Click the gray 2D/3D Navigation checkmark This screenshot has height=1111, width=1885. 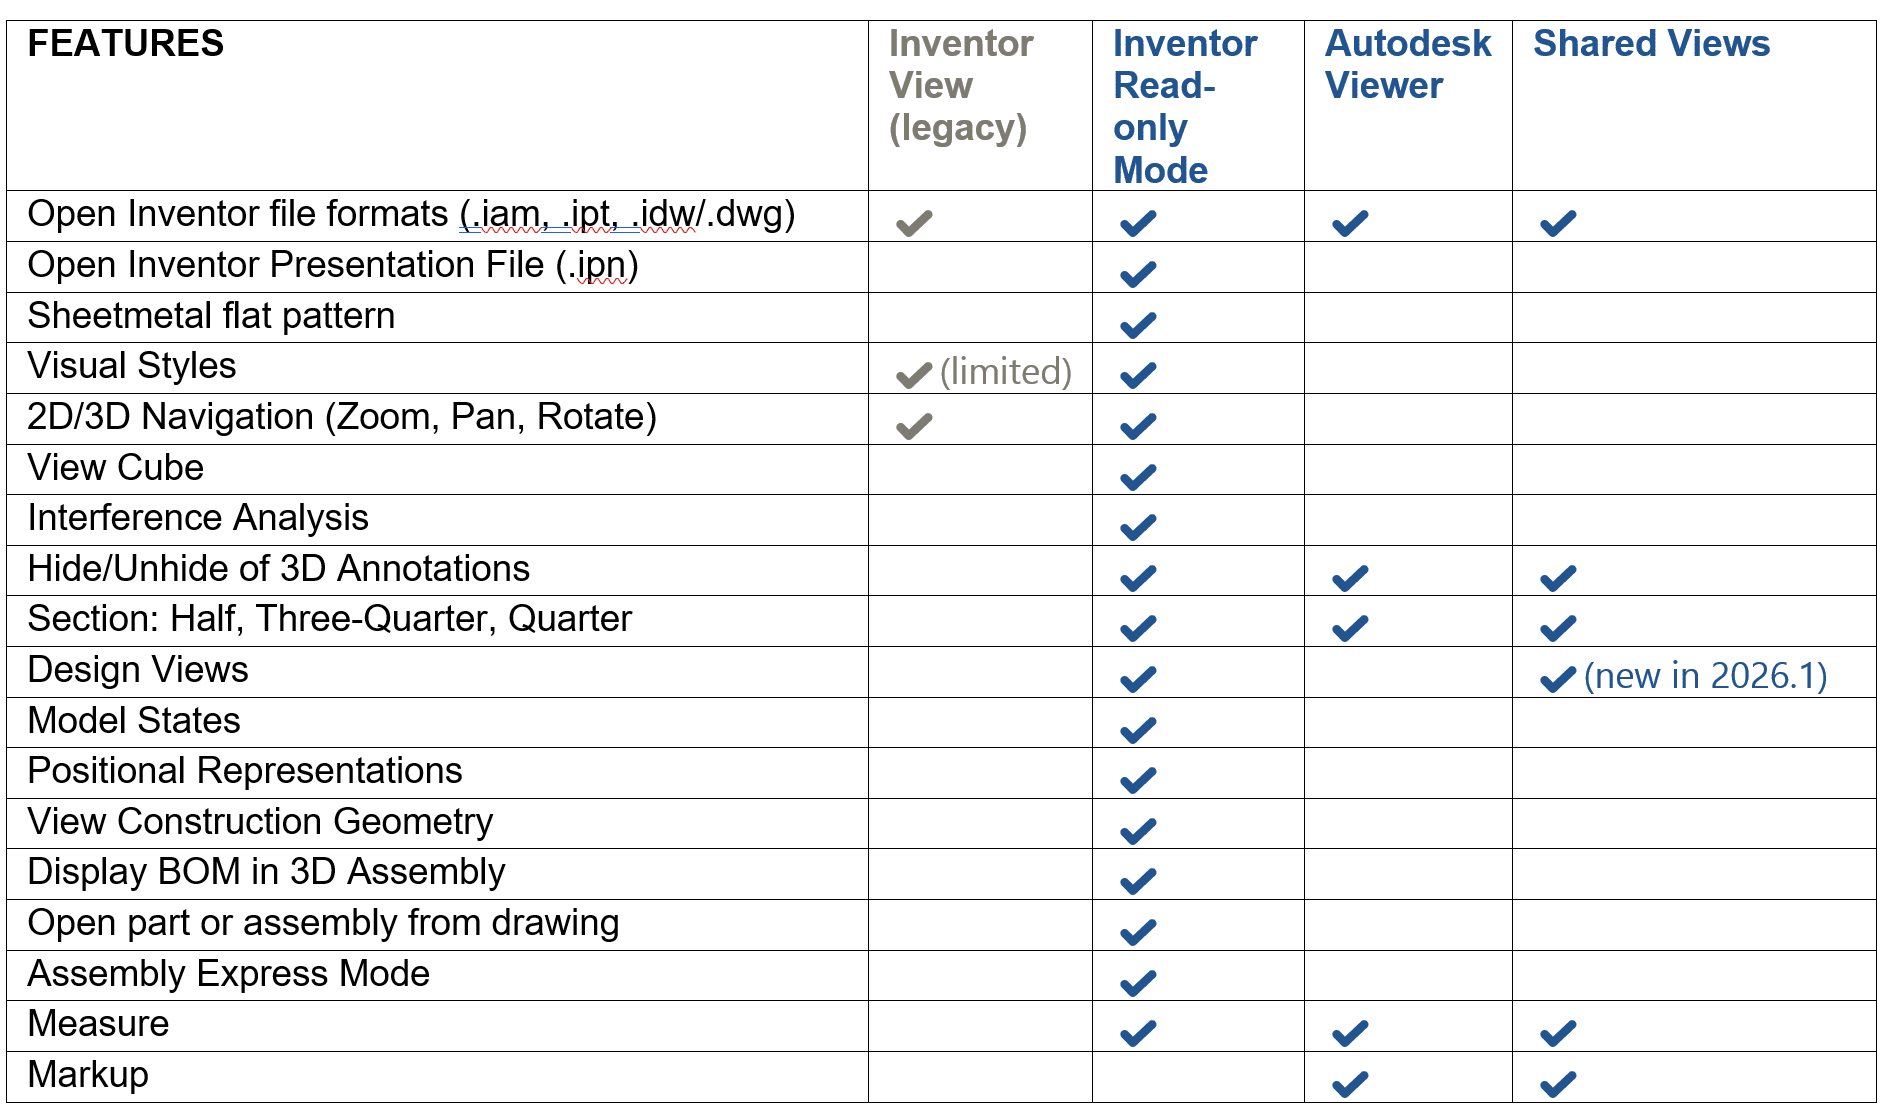(x=914, y=427)
